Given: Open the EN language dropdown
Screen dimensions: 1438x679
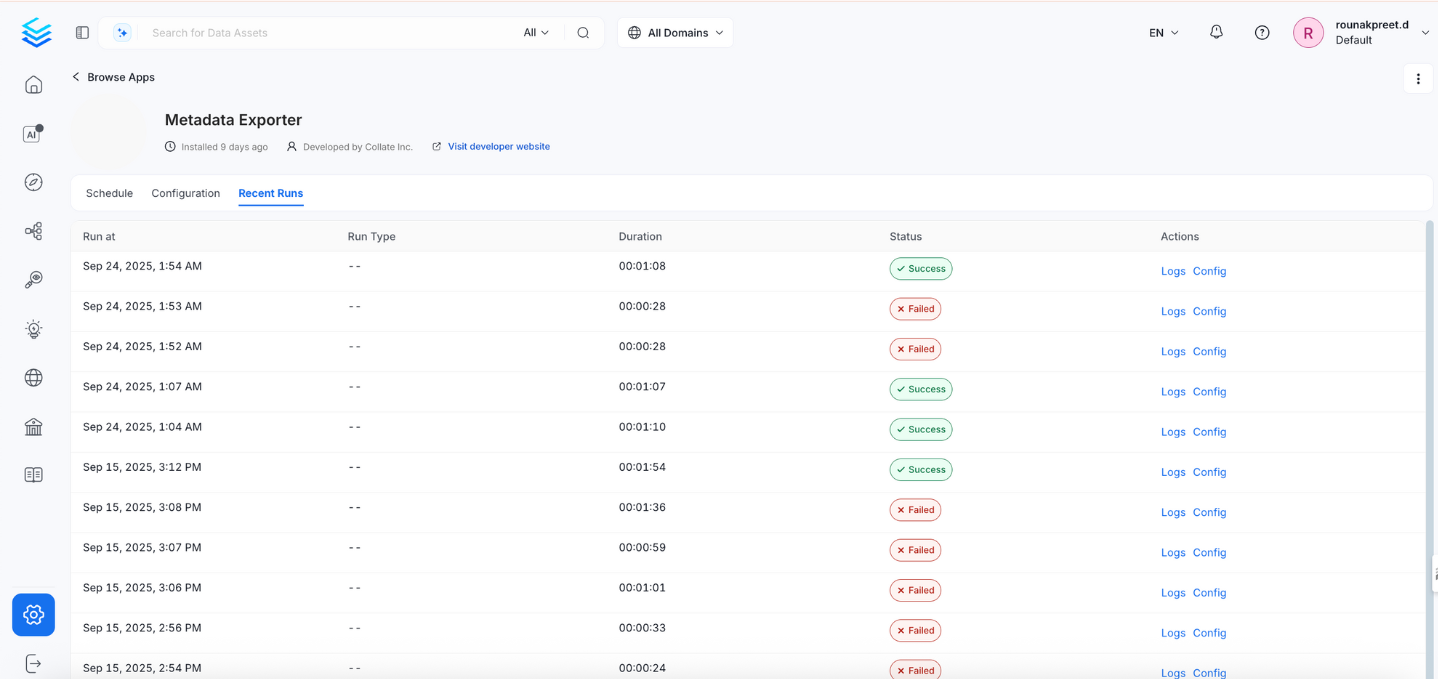Looking at the screenshot, I should [x=1161, y=32].
